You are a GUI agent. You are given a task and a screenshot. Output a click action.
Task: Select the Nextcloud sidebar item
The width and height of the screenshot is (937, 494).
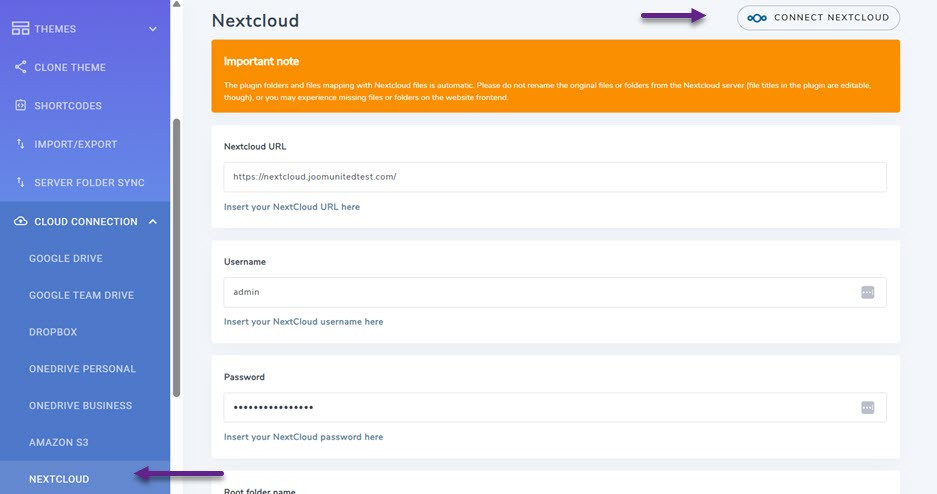point(59,479)
